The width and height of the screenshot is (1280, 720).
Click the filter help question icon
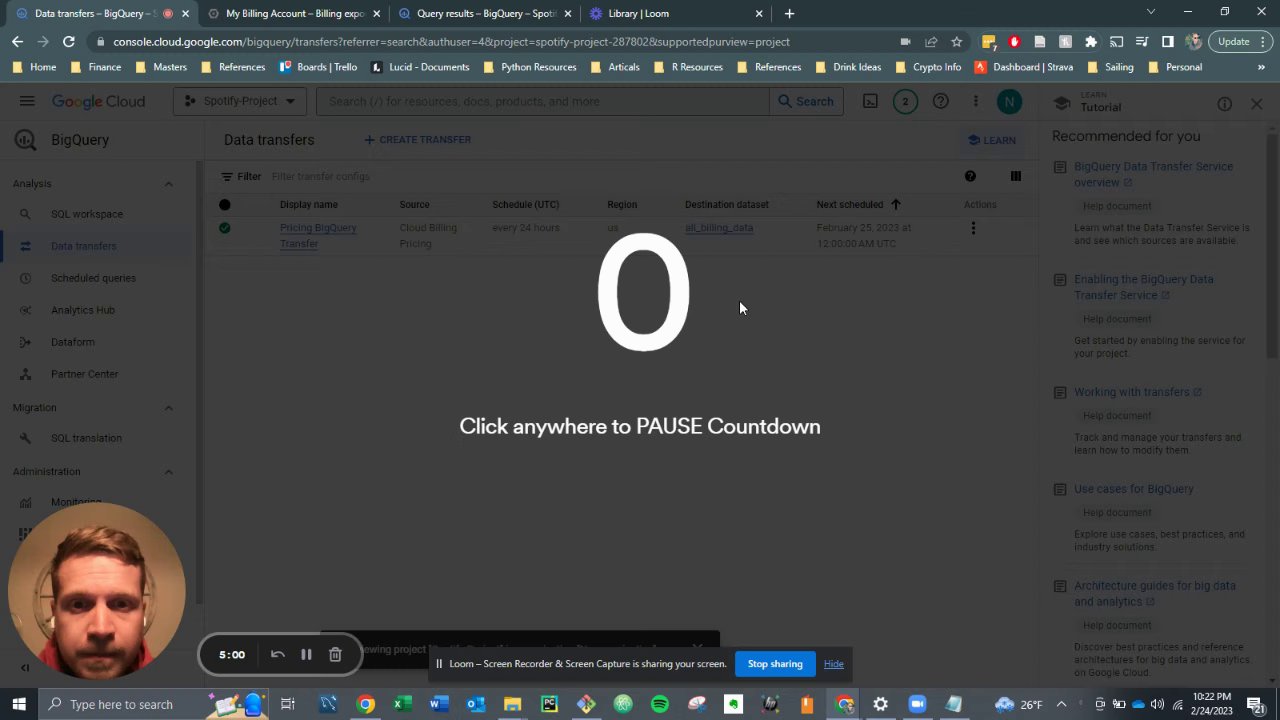970,176
